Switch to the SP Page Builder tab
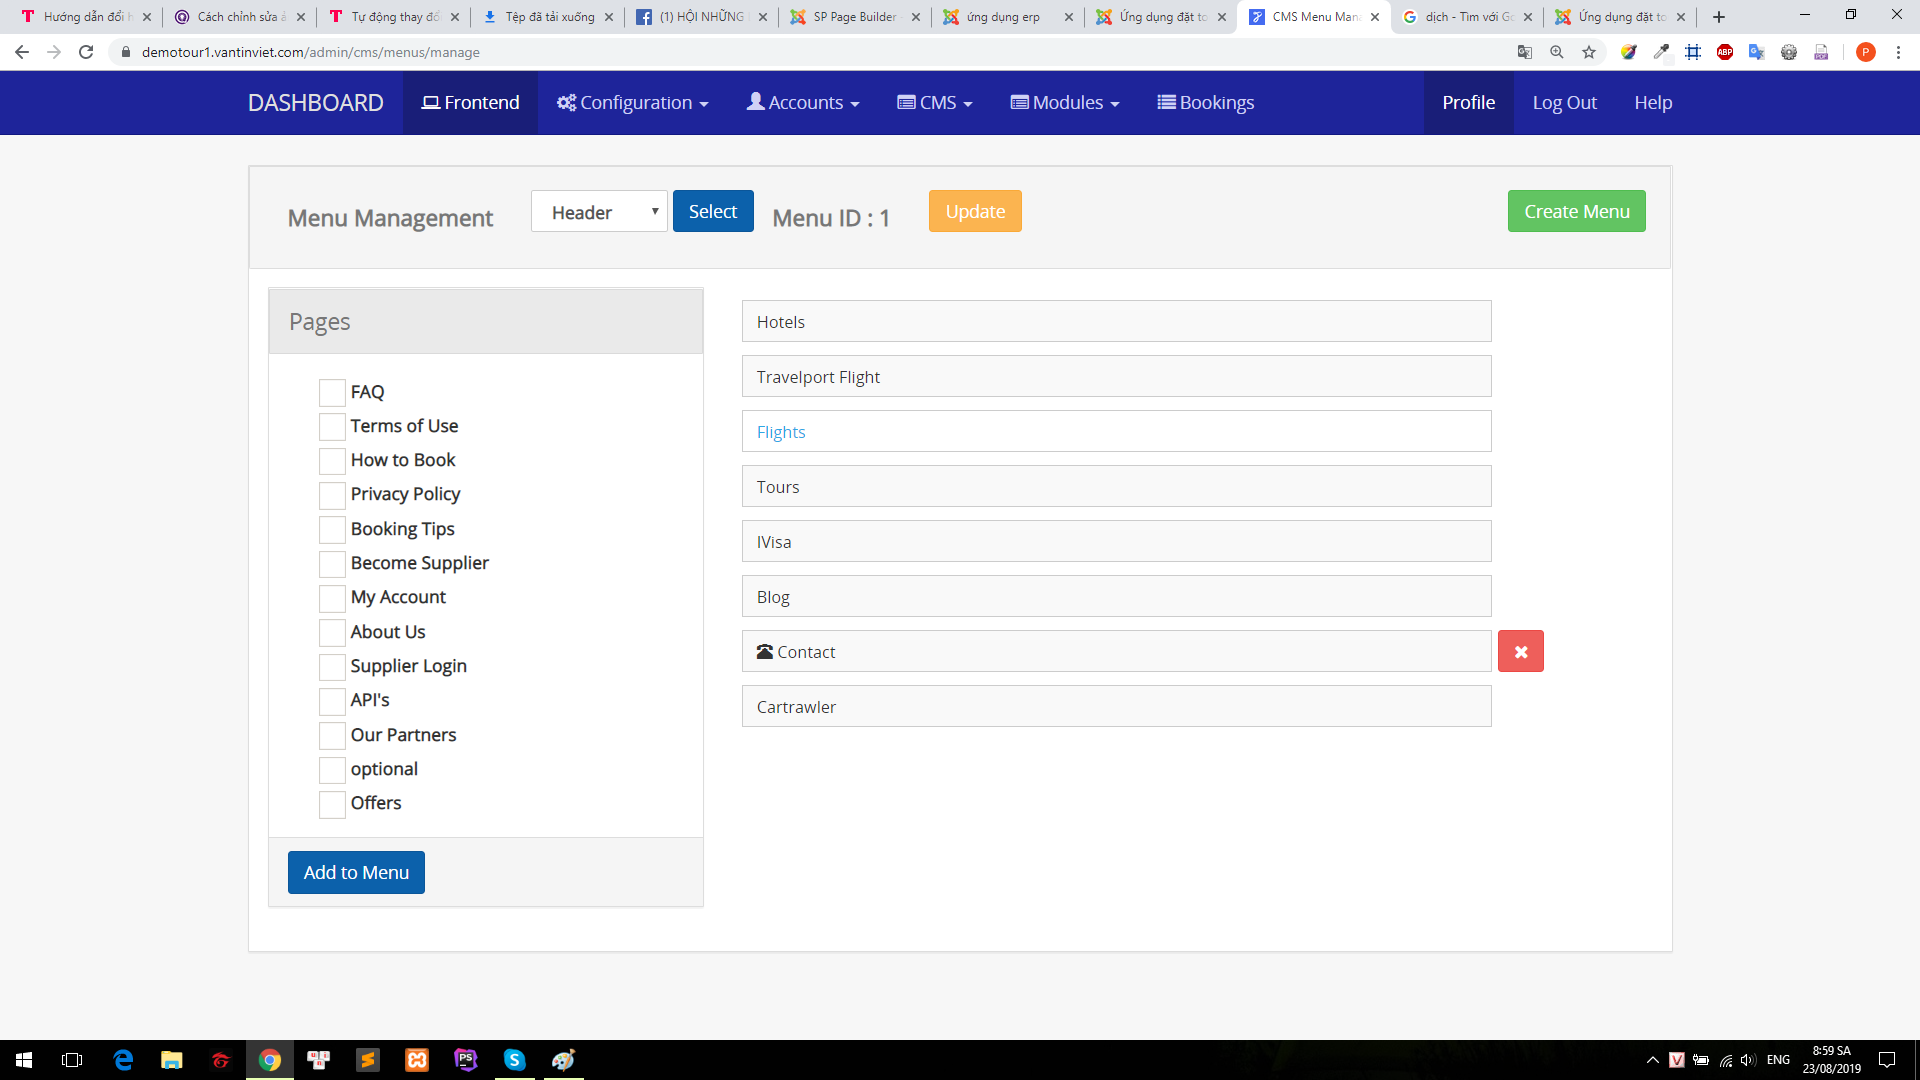Viewport: 1920px width, 1080px height. [855, 17]
